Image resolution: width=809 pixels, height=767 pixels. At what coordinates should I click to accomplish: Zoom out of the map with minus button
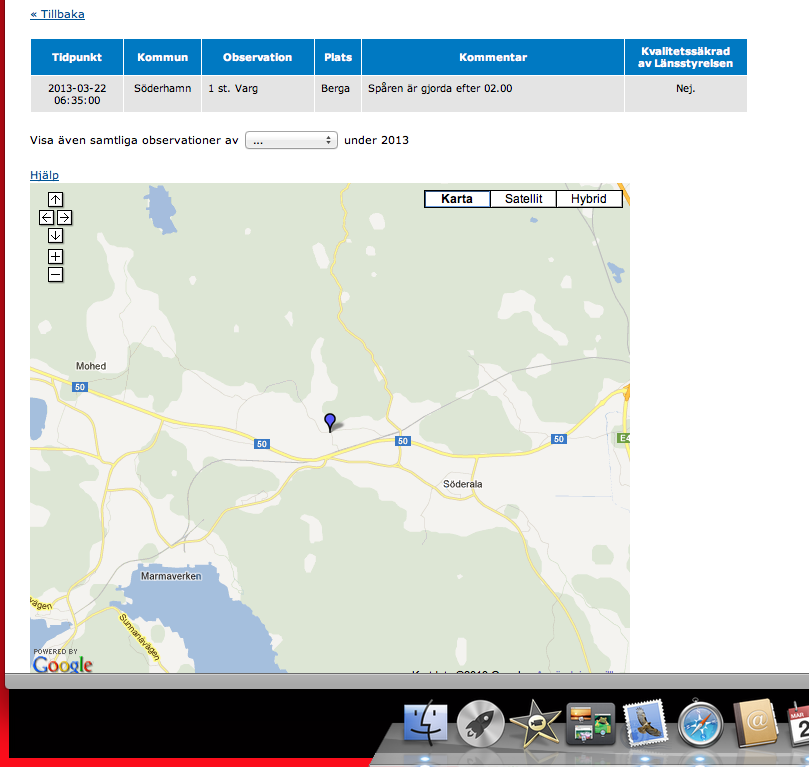coord(56,274)
